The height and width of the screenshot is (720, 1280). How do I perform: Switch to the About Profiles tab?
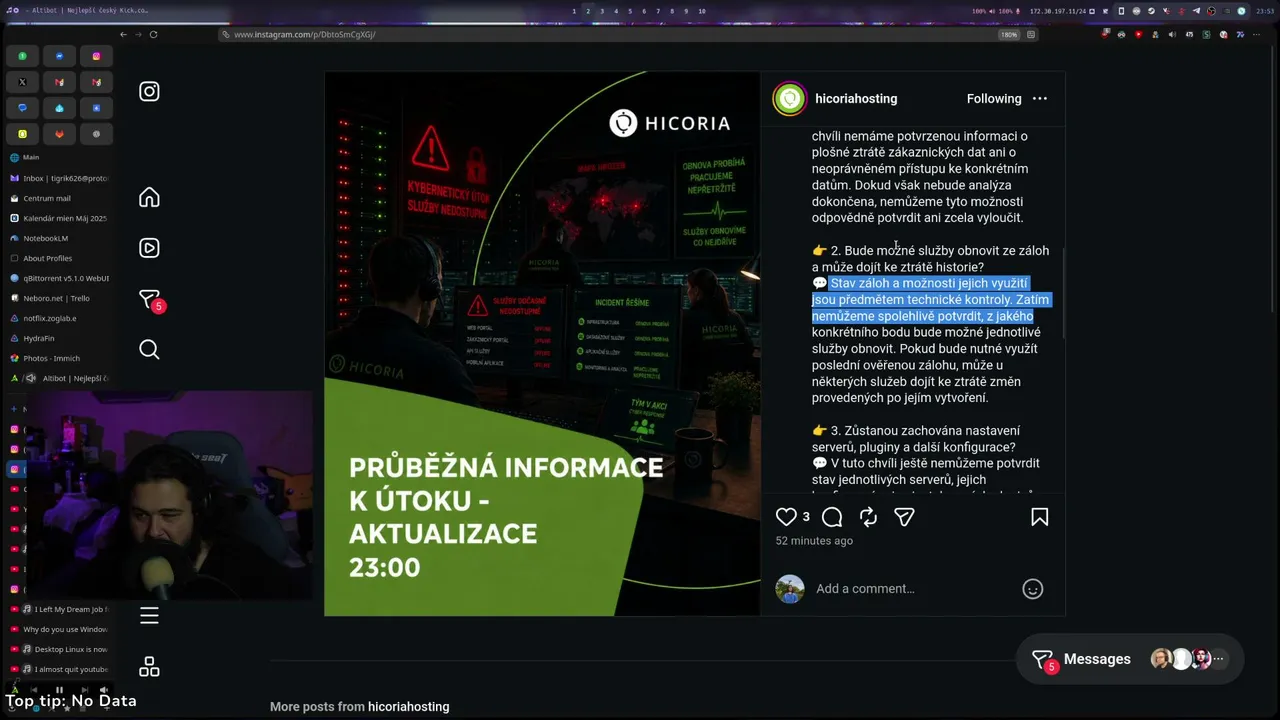pos(59,258)
